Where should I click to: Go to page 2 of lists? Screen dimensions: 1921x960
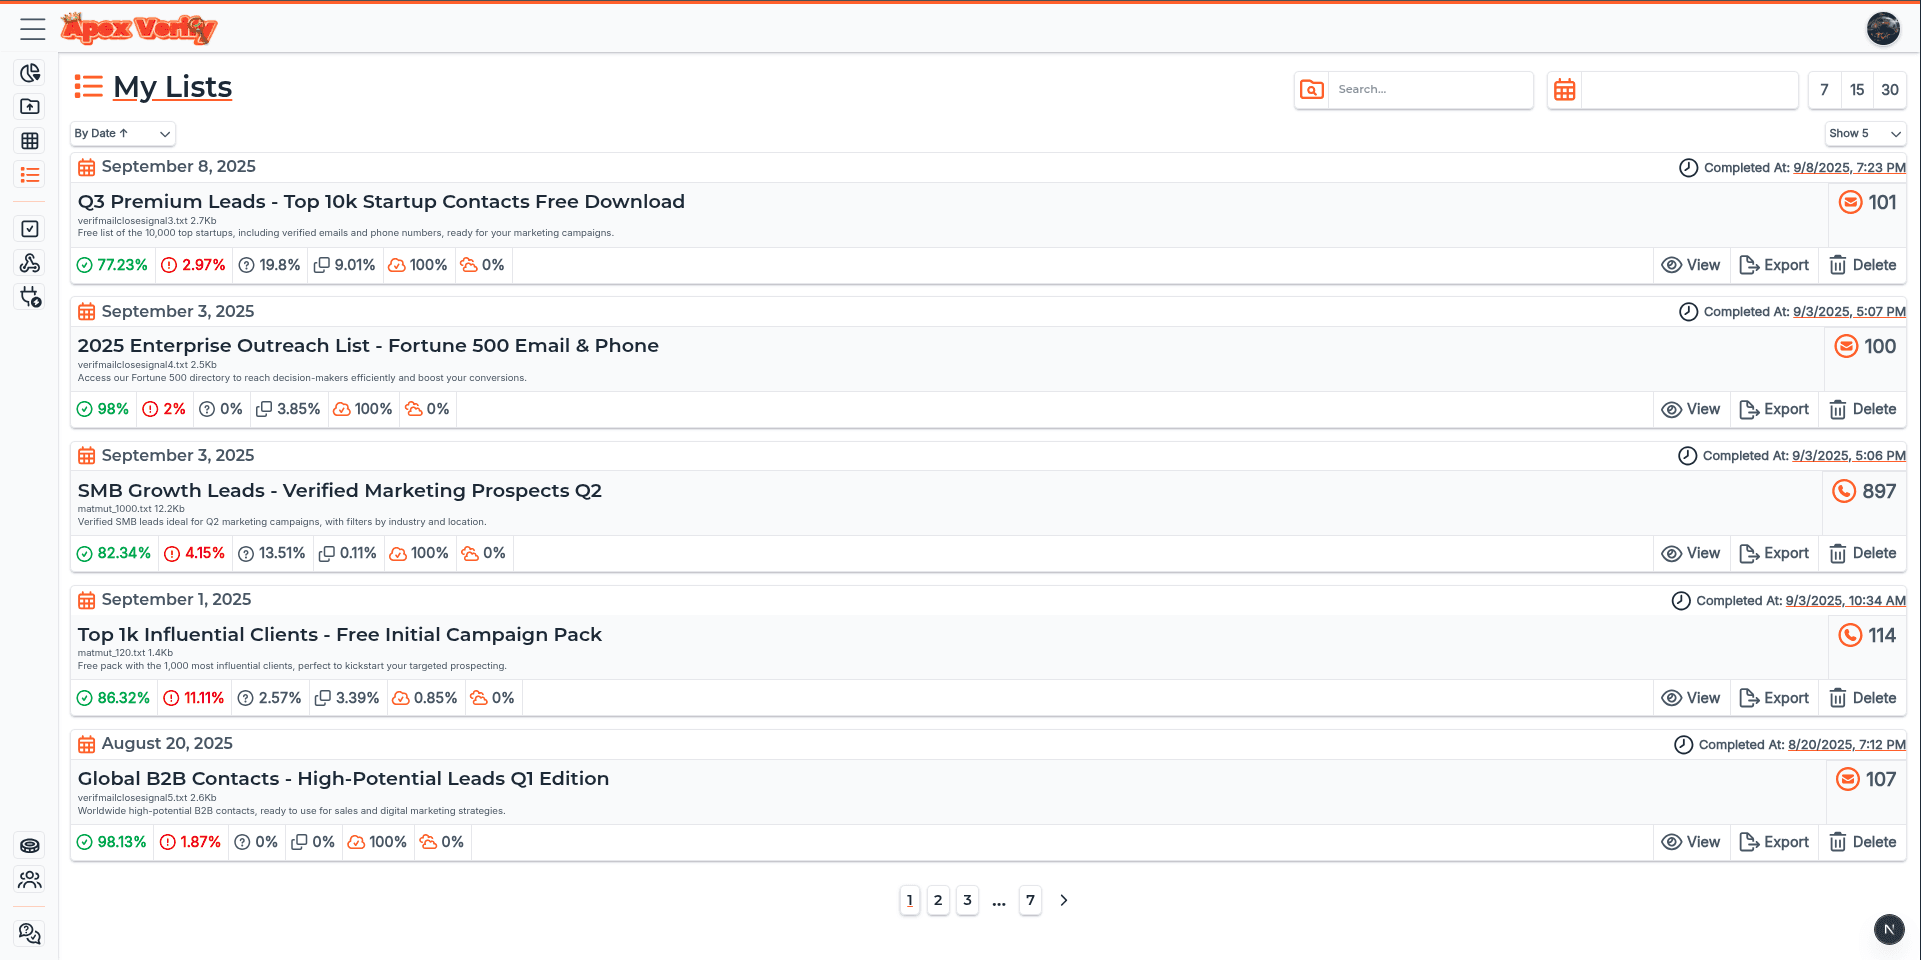938,900
